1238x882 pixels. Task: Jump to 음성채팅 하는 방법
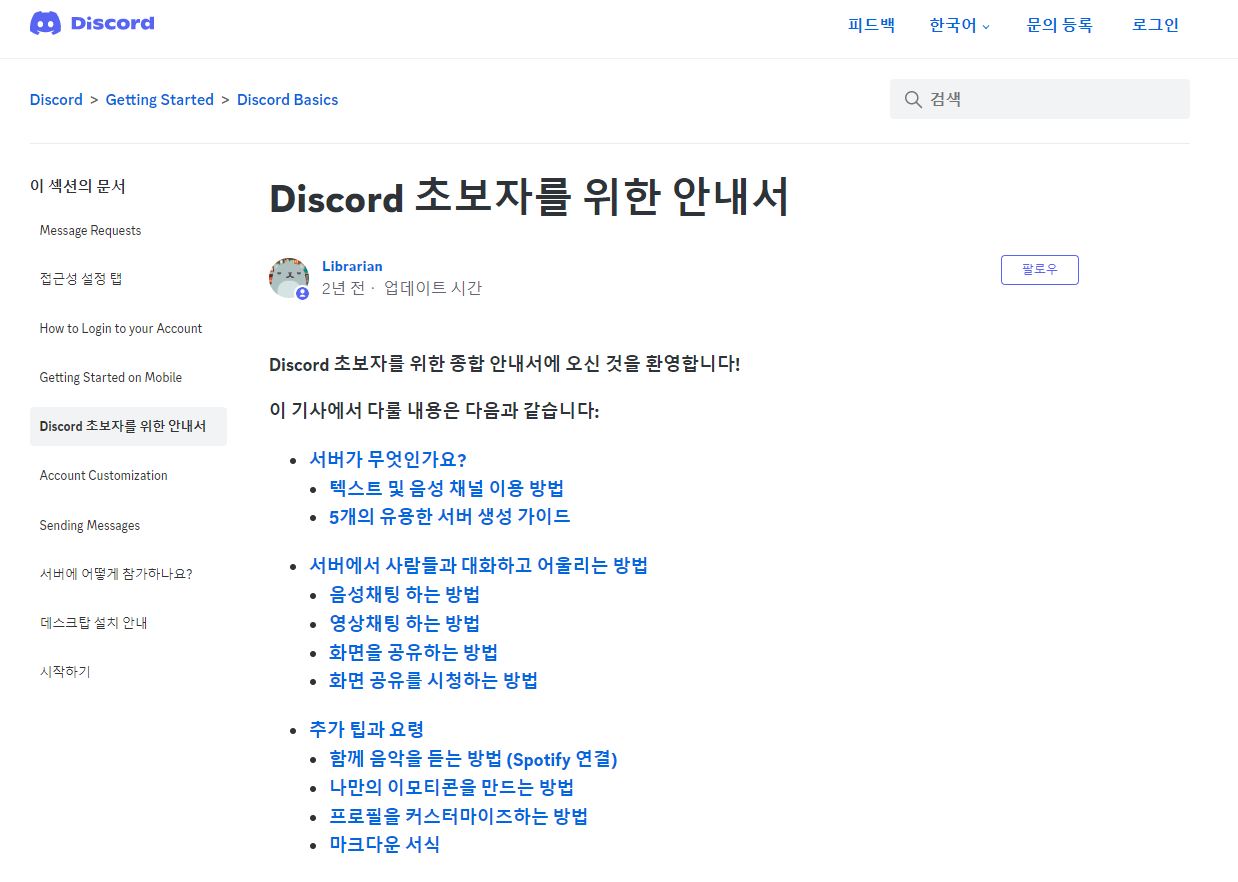pos(405,595)
